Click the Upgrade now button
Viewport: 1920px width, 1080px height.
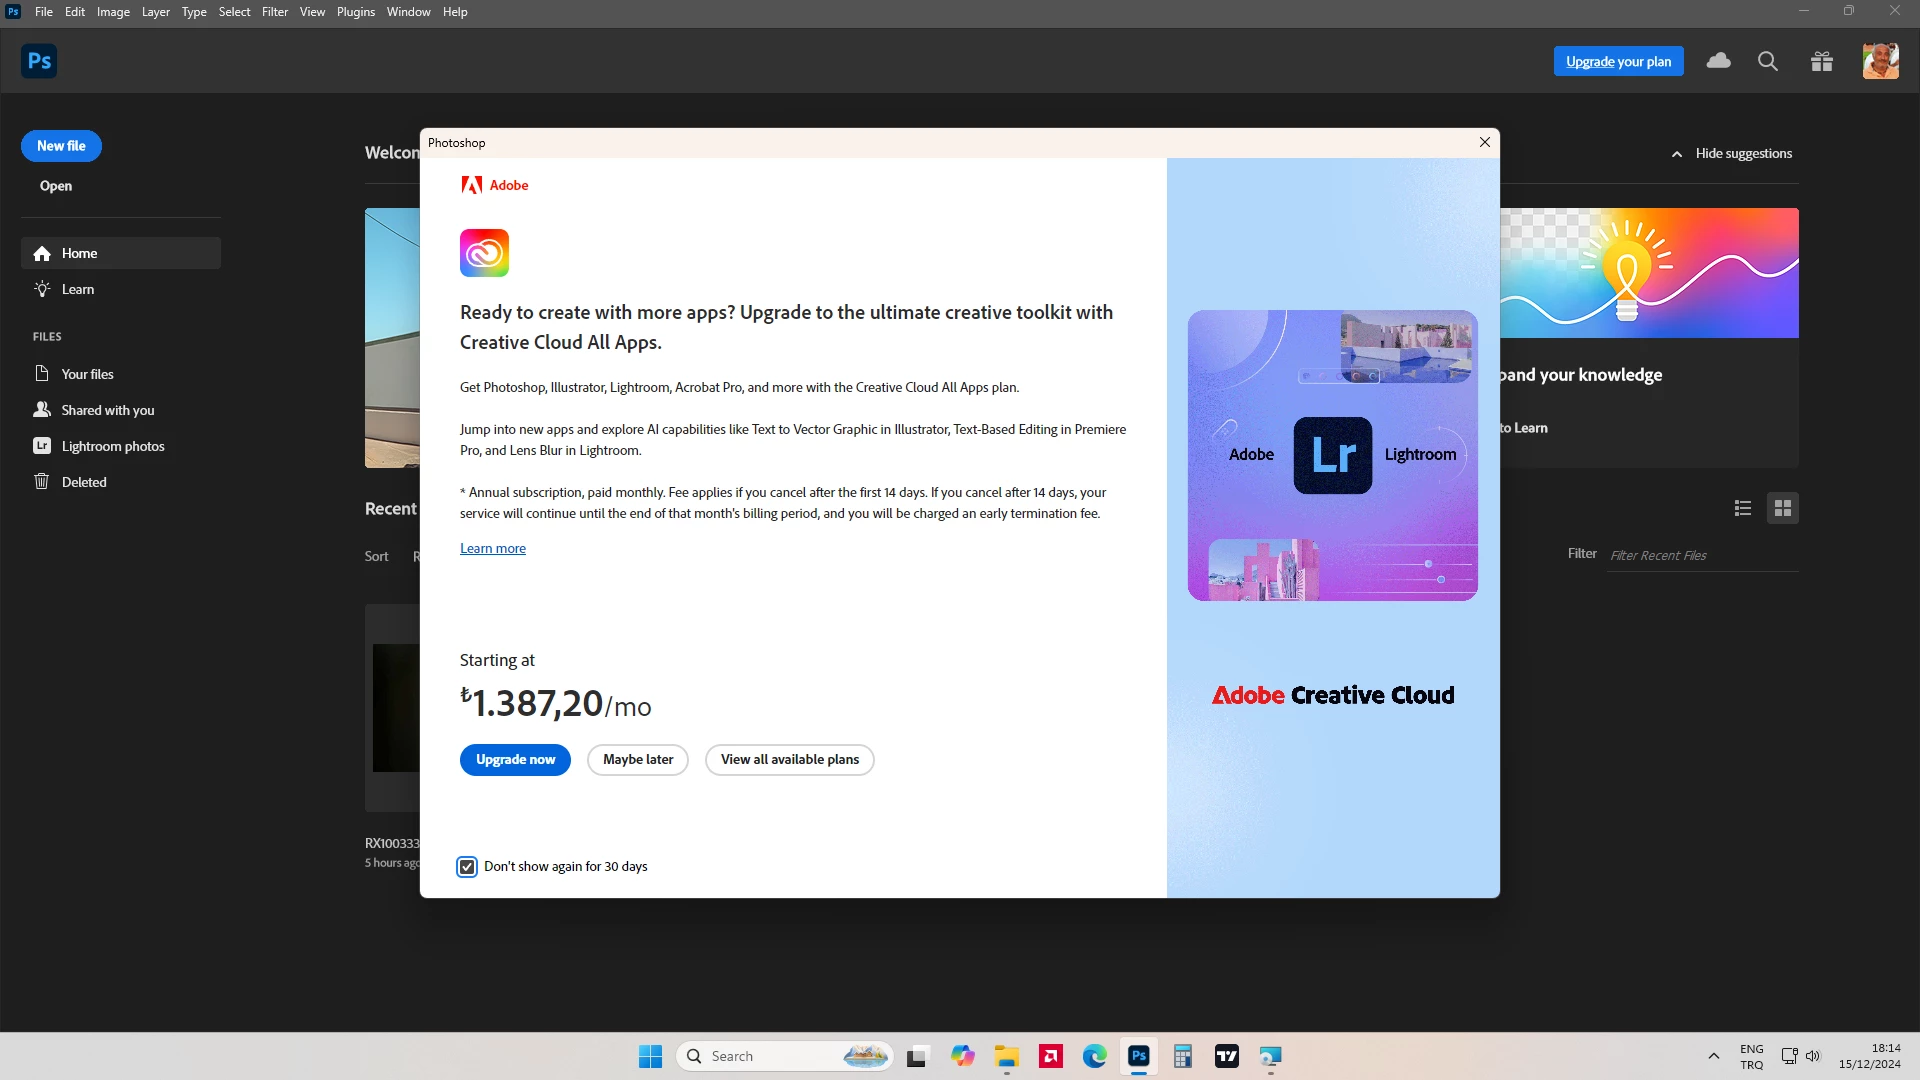[515, 760]
